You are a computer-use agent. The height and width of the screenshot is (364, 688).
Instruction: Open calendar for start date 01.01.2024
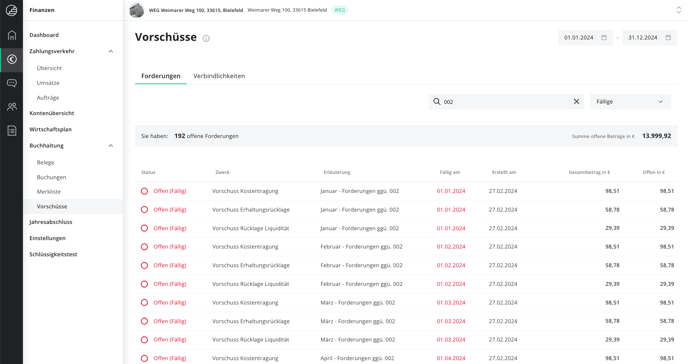(x=604, y=38)
